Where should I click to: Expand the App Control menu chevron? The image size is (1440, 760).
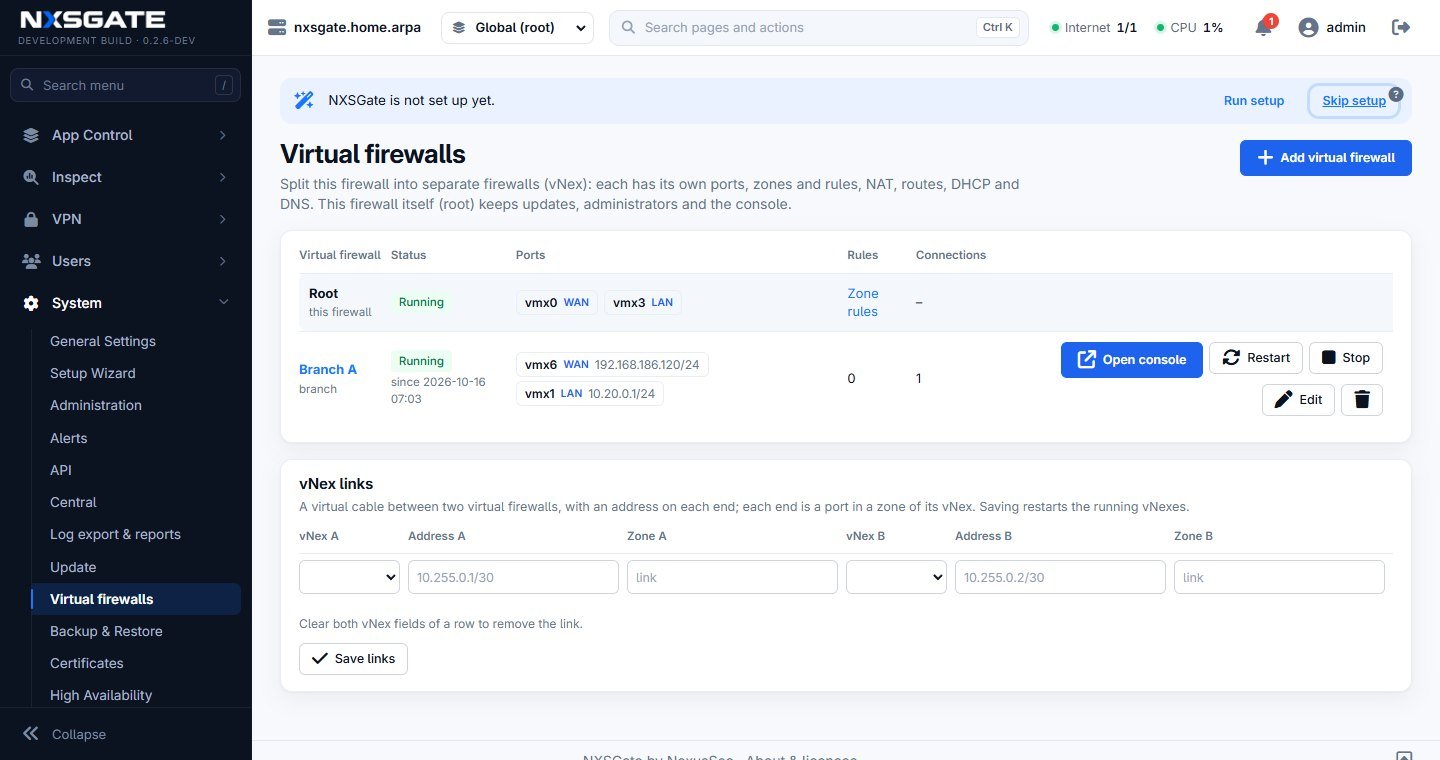coord(222,135)
